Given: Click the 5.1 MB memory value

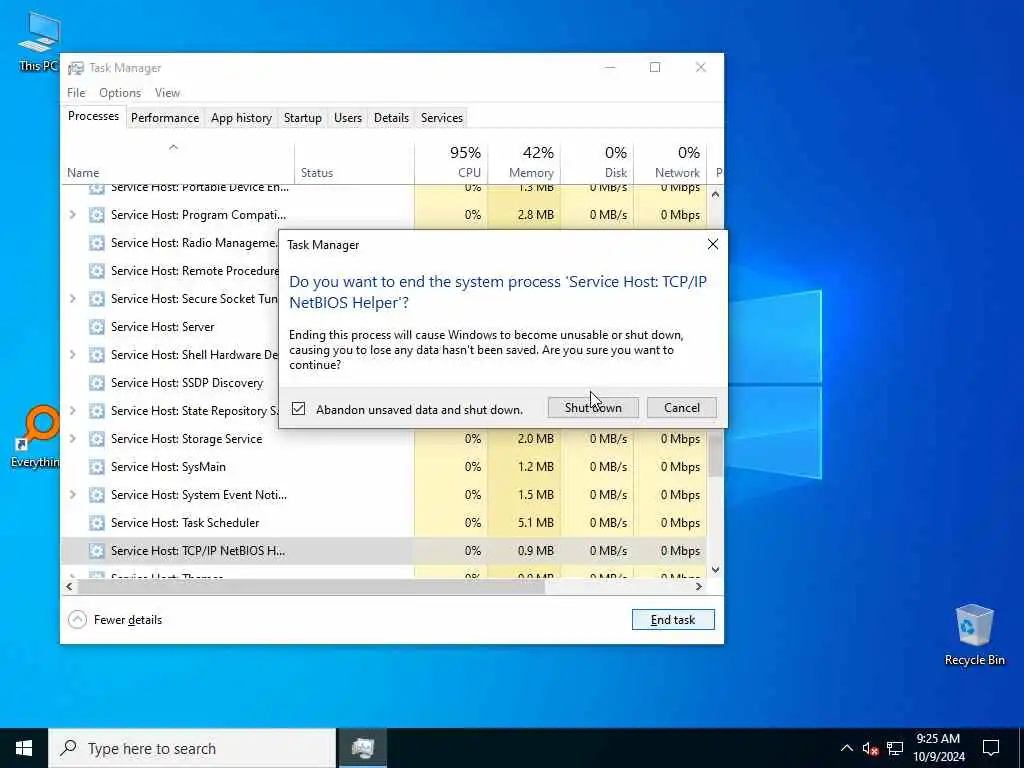Looking at the screenshot, I should point(536,522).
